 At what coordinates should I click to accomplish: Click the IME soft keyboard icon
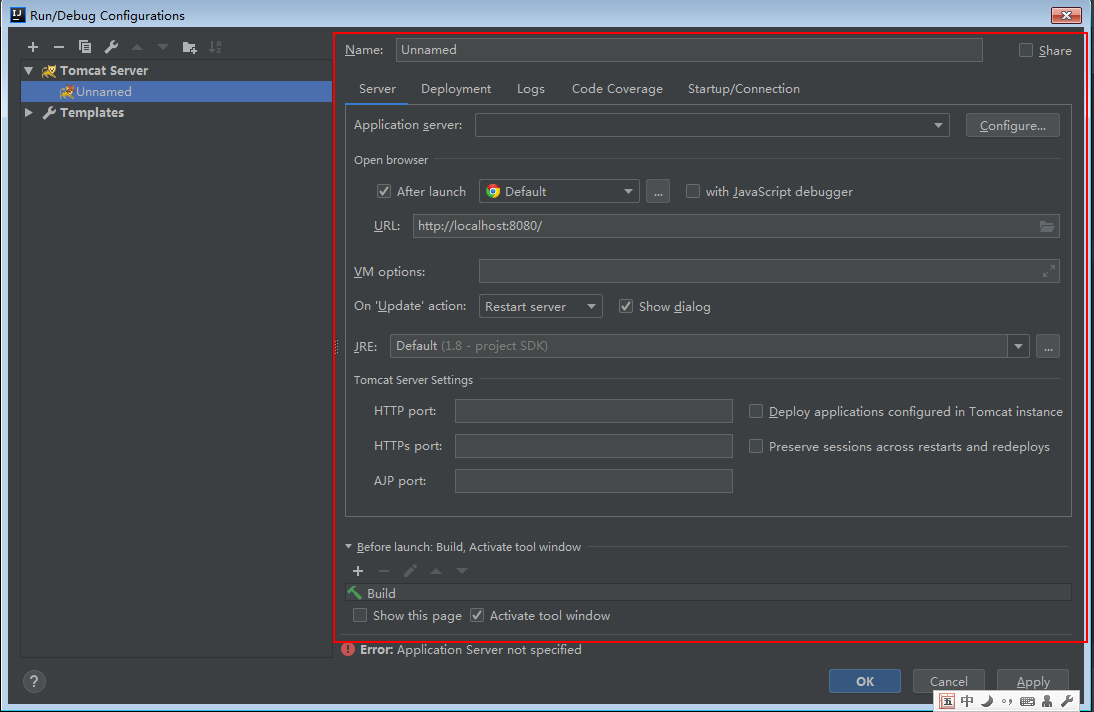point(1027,701)
